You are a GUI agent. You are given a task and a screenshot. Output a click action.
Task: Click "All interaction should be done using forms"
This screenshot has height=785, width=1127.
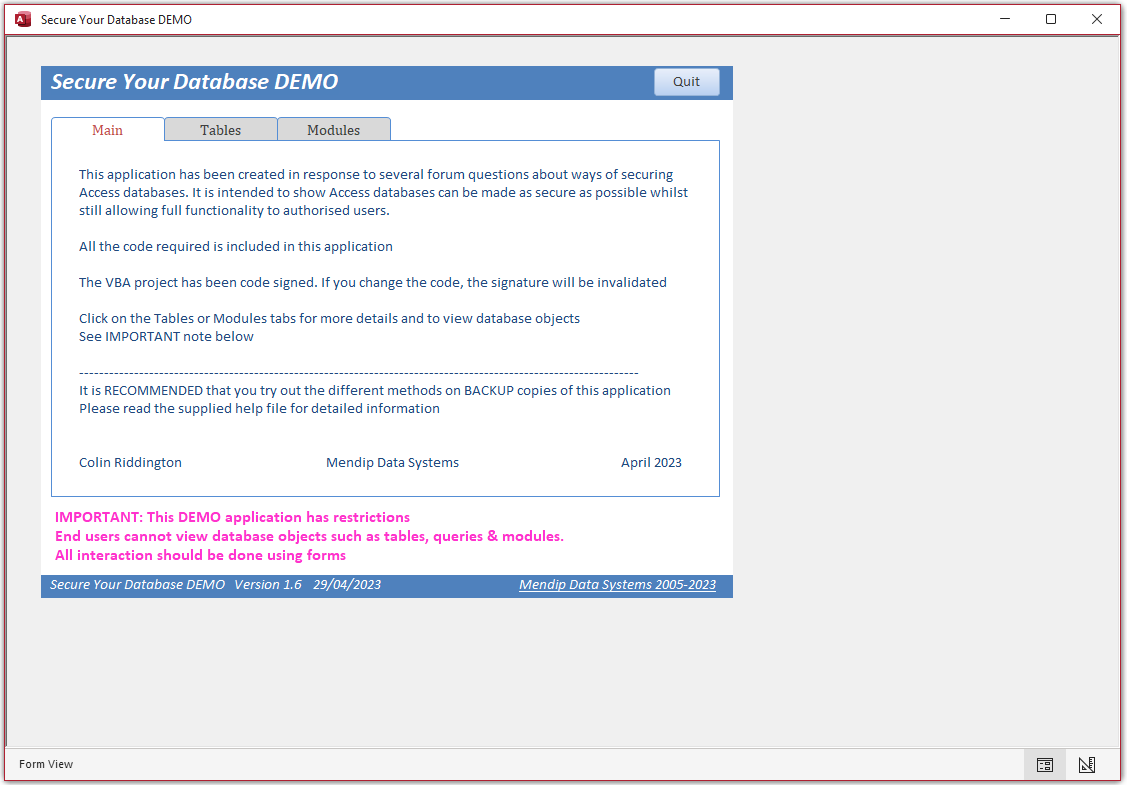(201, 555)
